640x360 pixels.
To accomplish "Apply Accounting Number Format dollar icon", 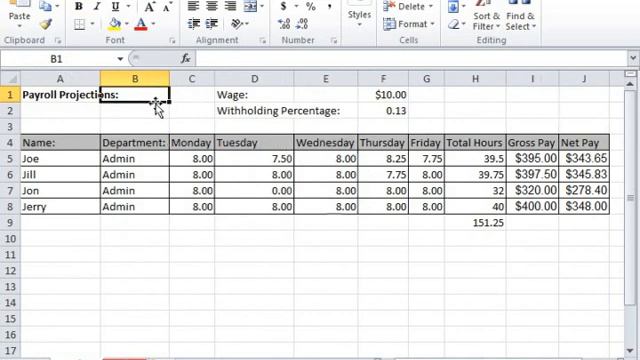I will click(283, 6).
